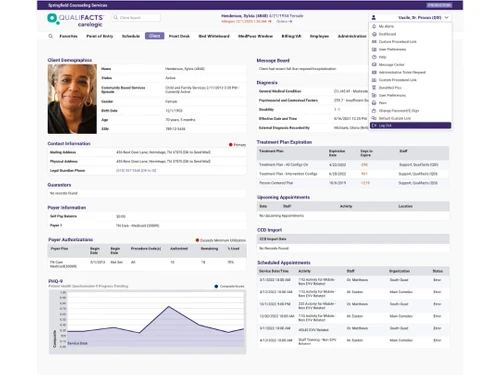Open the Point of Entry tab
This screenshot has width=500, height=375.
tap(100, 36)
